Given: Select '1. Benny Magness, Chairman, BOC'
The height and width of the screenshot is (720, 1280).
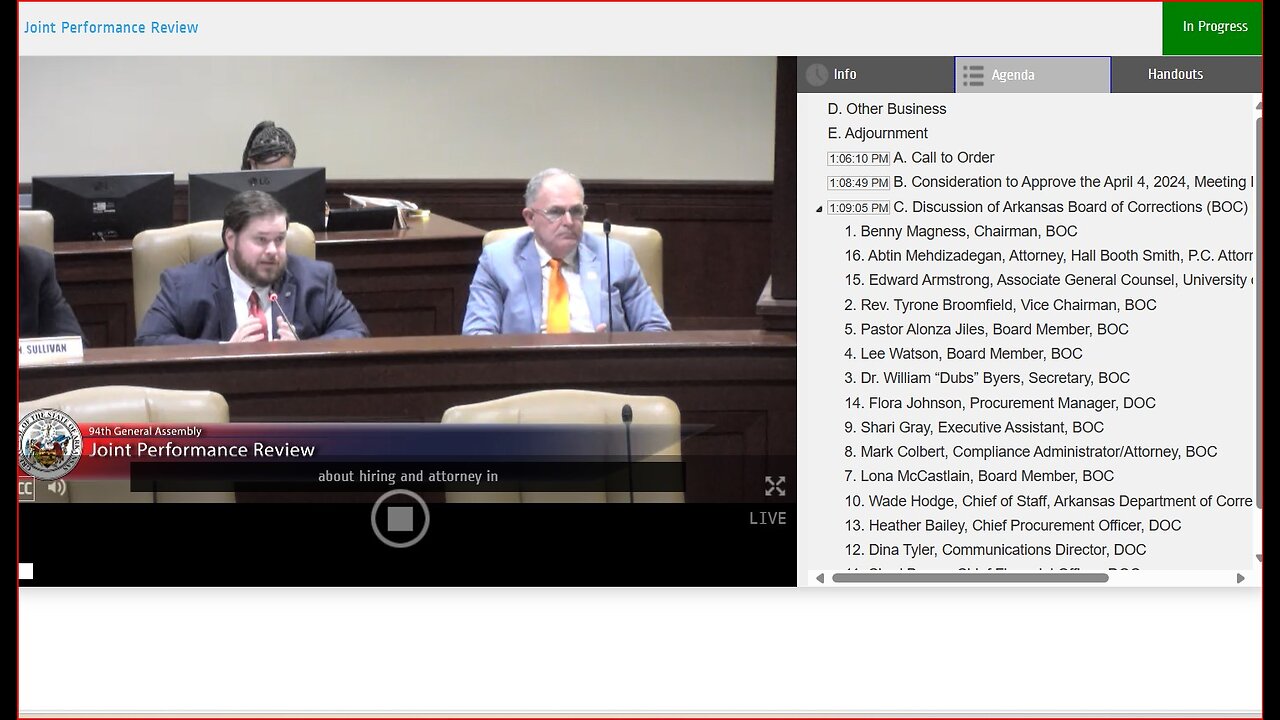Looking at the screenshot, I should pyautogui.click(x=961, y=231).
